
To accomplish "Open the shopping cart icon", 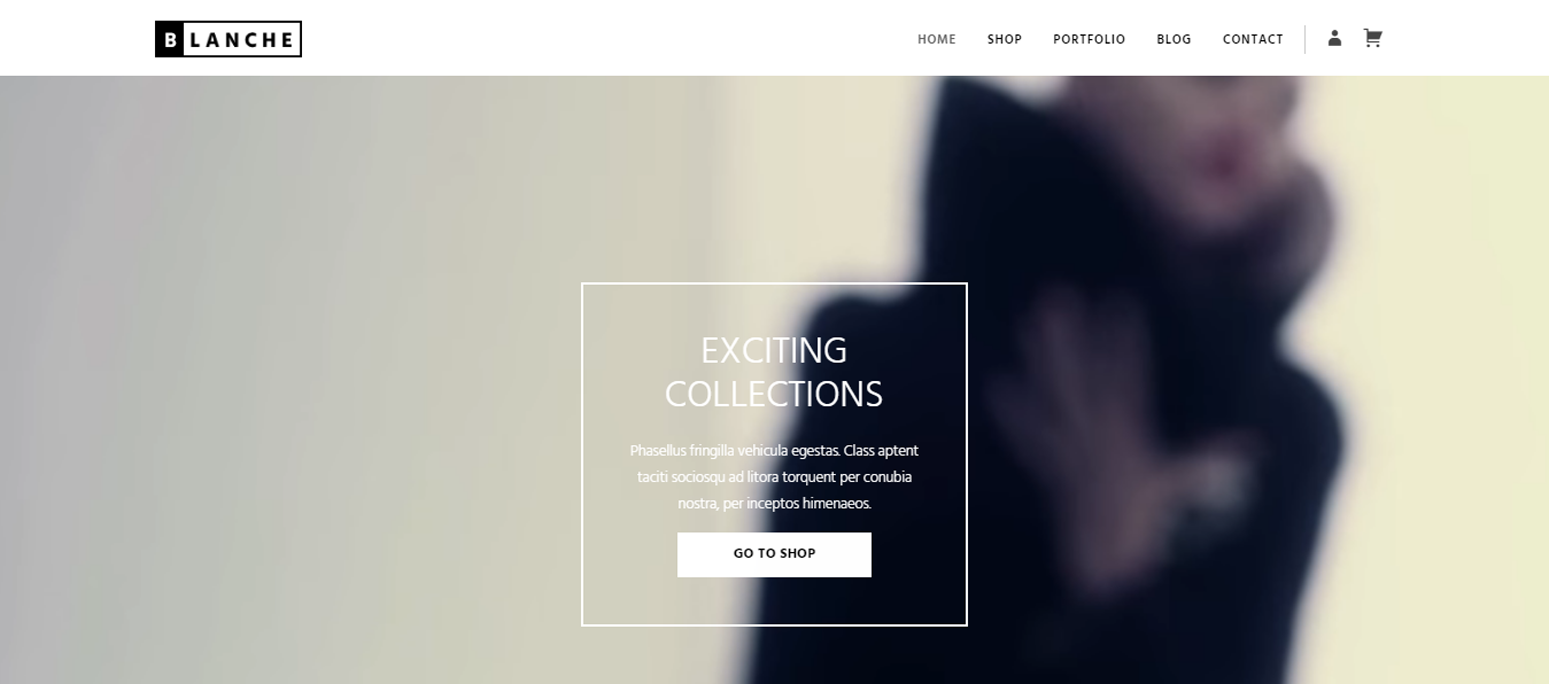I will click(x=1373, y=38).
